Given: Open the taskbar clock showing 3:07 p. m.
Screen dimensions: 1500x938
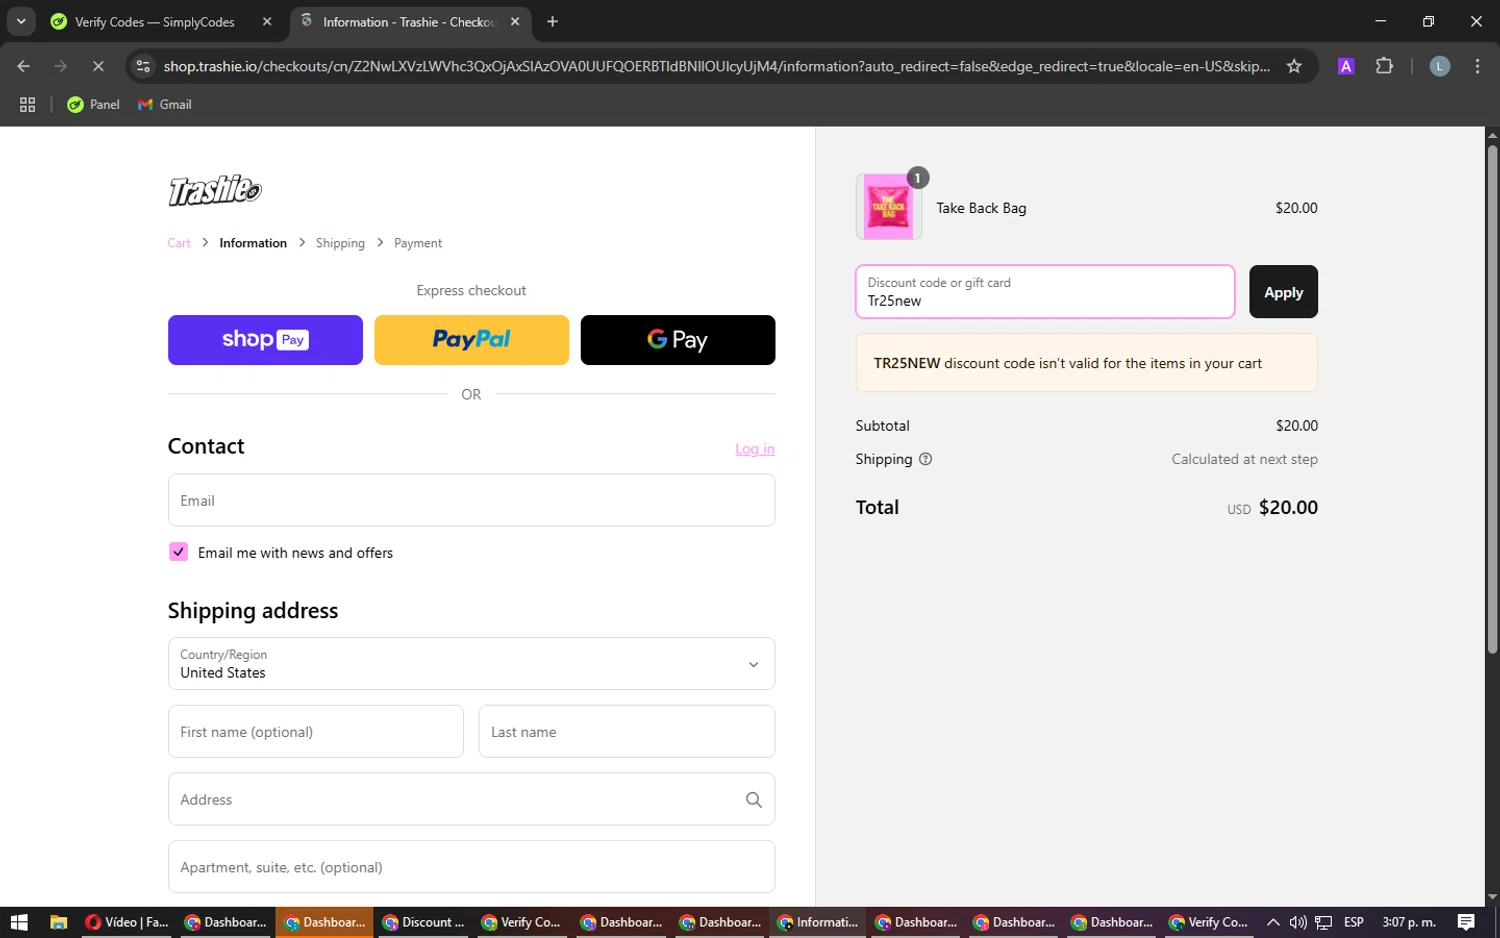Looking at the screenshot, I should point(1408,922).
